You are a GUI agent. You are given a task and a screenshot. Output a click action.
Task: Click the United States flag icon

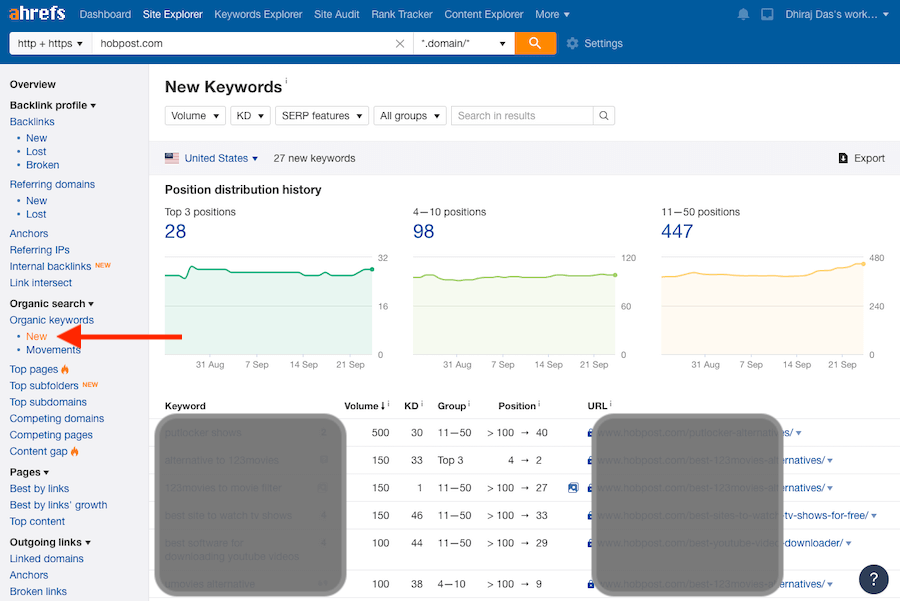coord(172,158)
